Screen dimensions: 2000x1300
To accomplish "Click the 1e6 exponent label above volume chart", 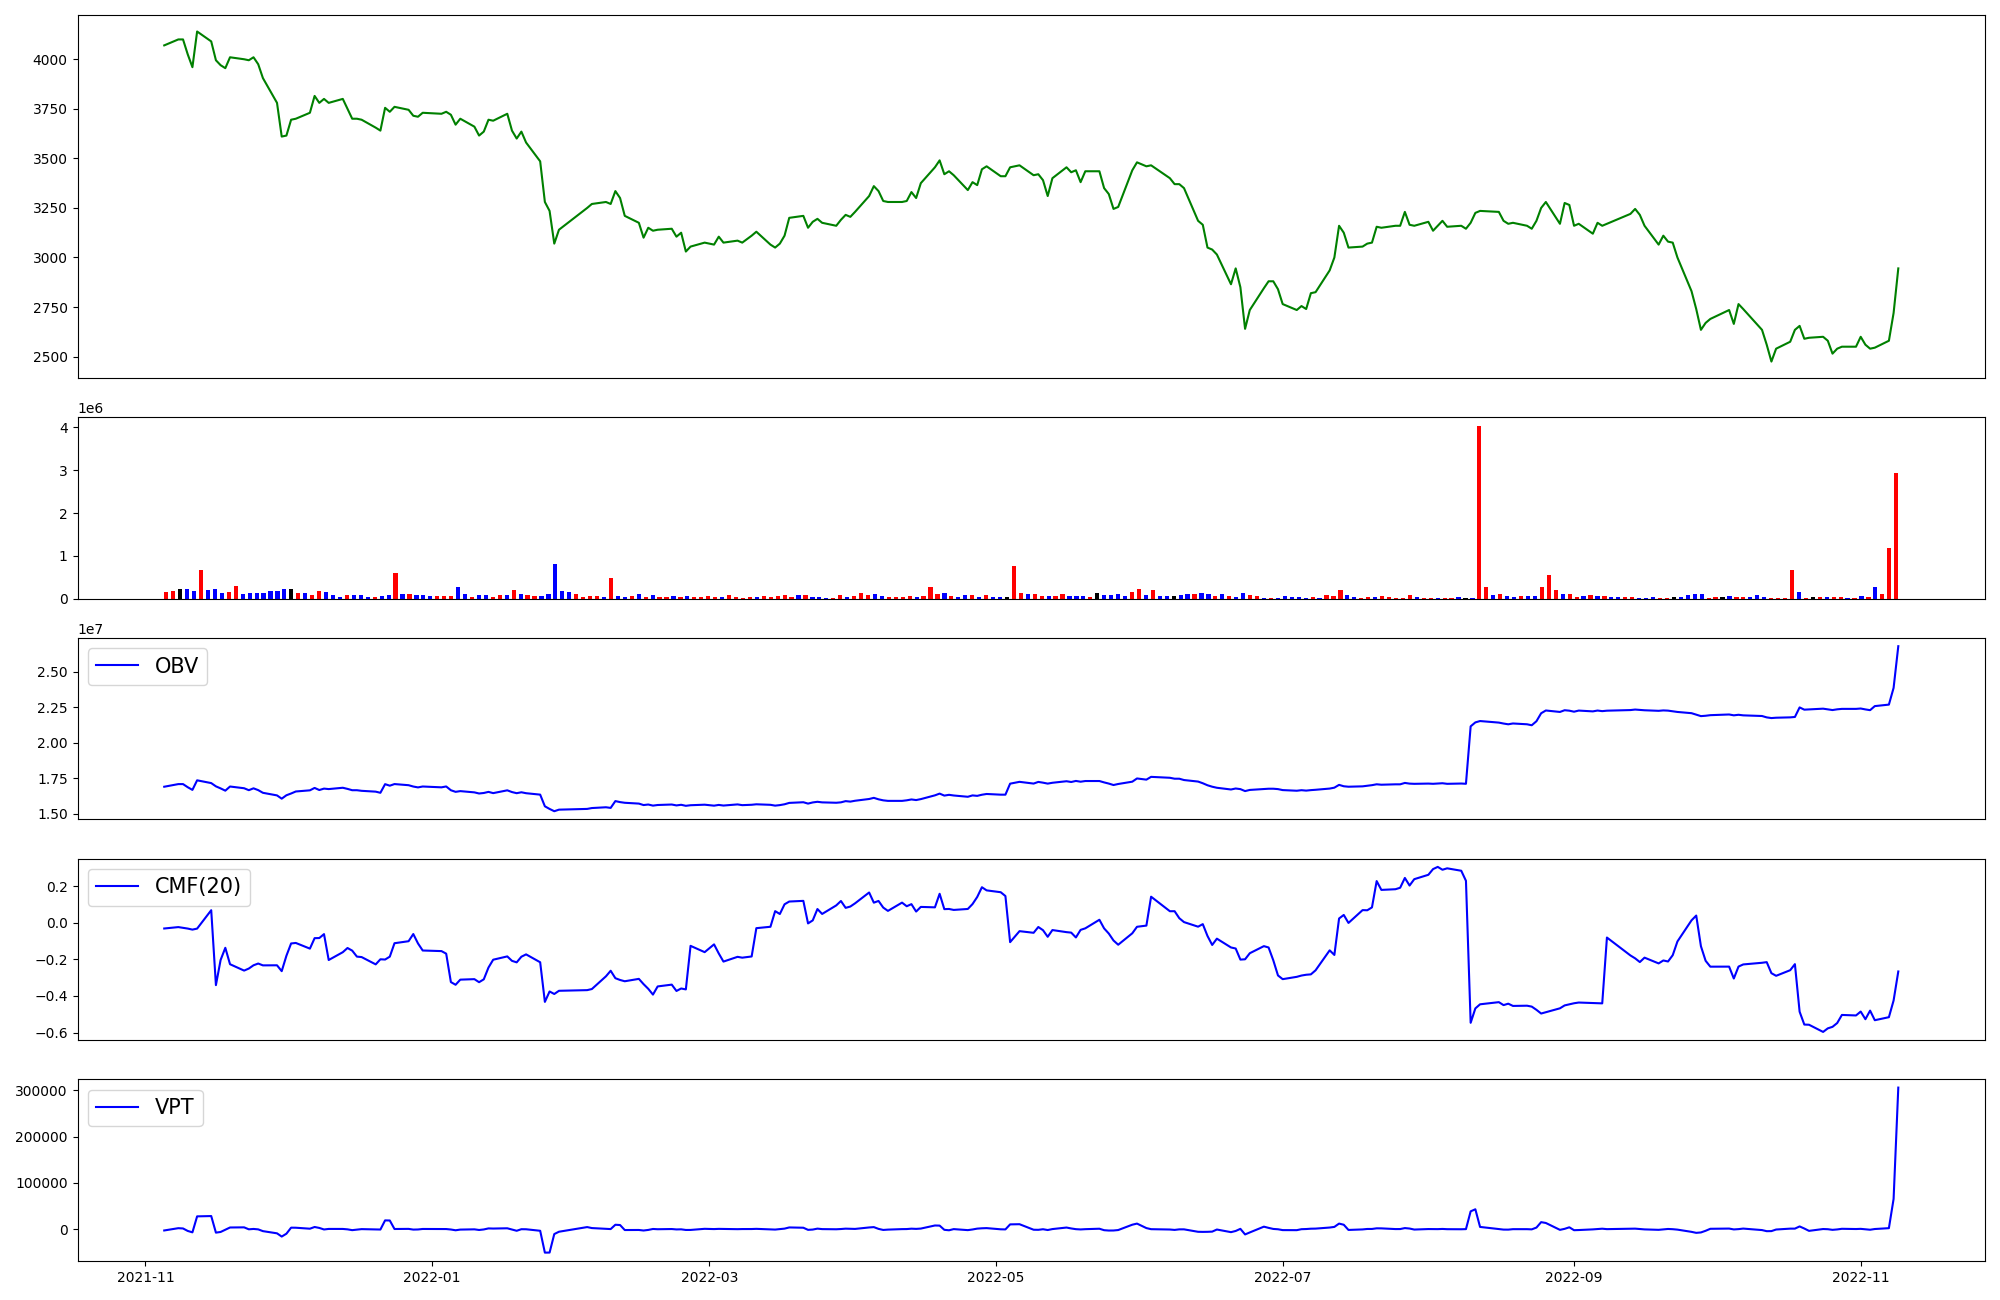I will pyautogui.click(x=91, y=409).
